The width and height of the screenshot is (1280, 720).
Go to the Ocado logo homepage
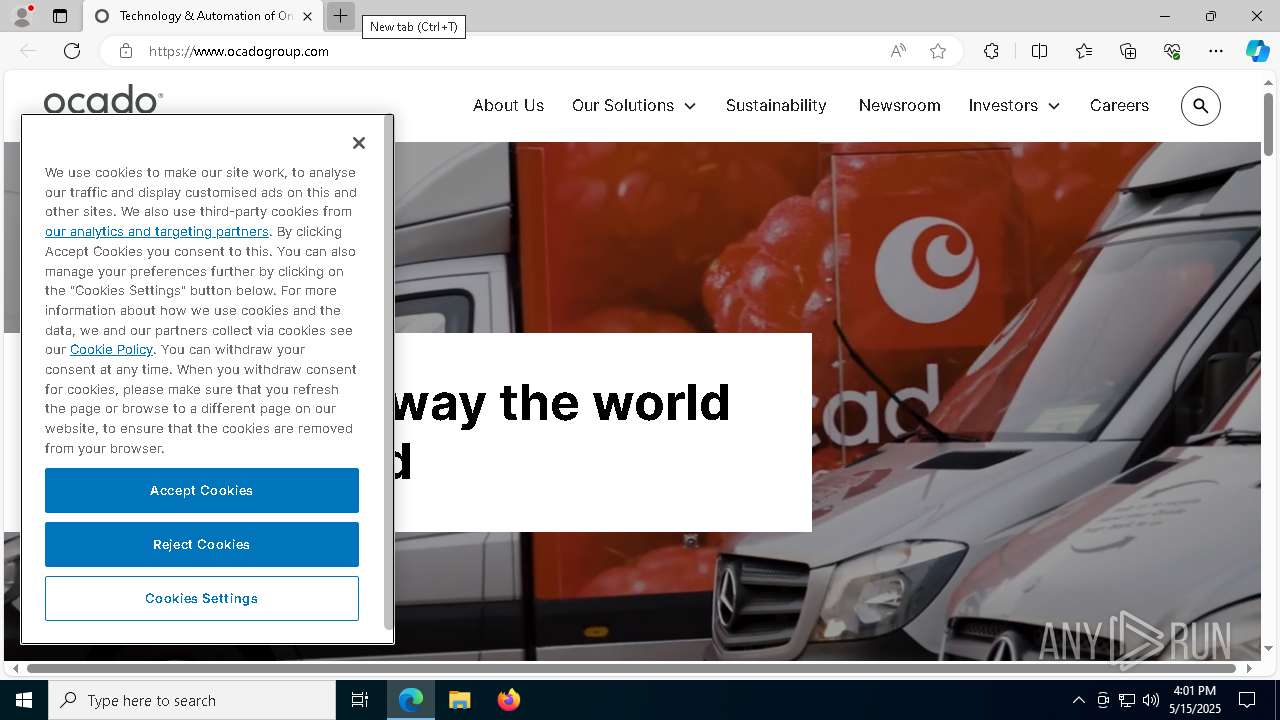pyautogui.click(x=103, y=99)
